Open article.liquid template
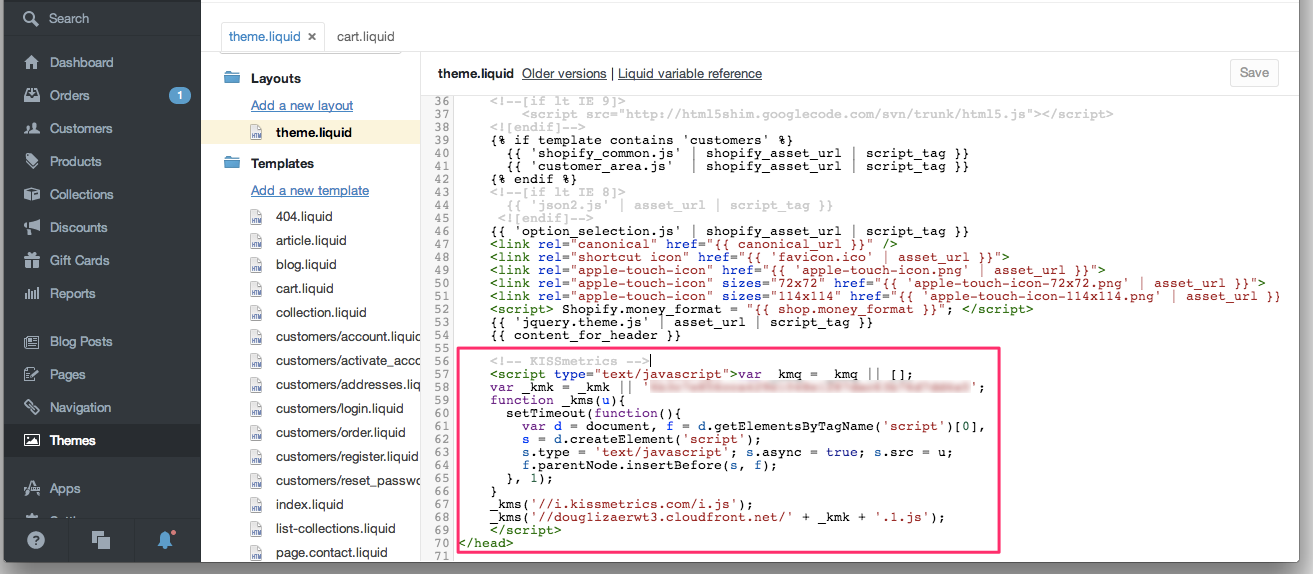This screenshot has width=1313, height=574. [x=311, y=240]
